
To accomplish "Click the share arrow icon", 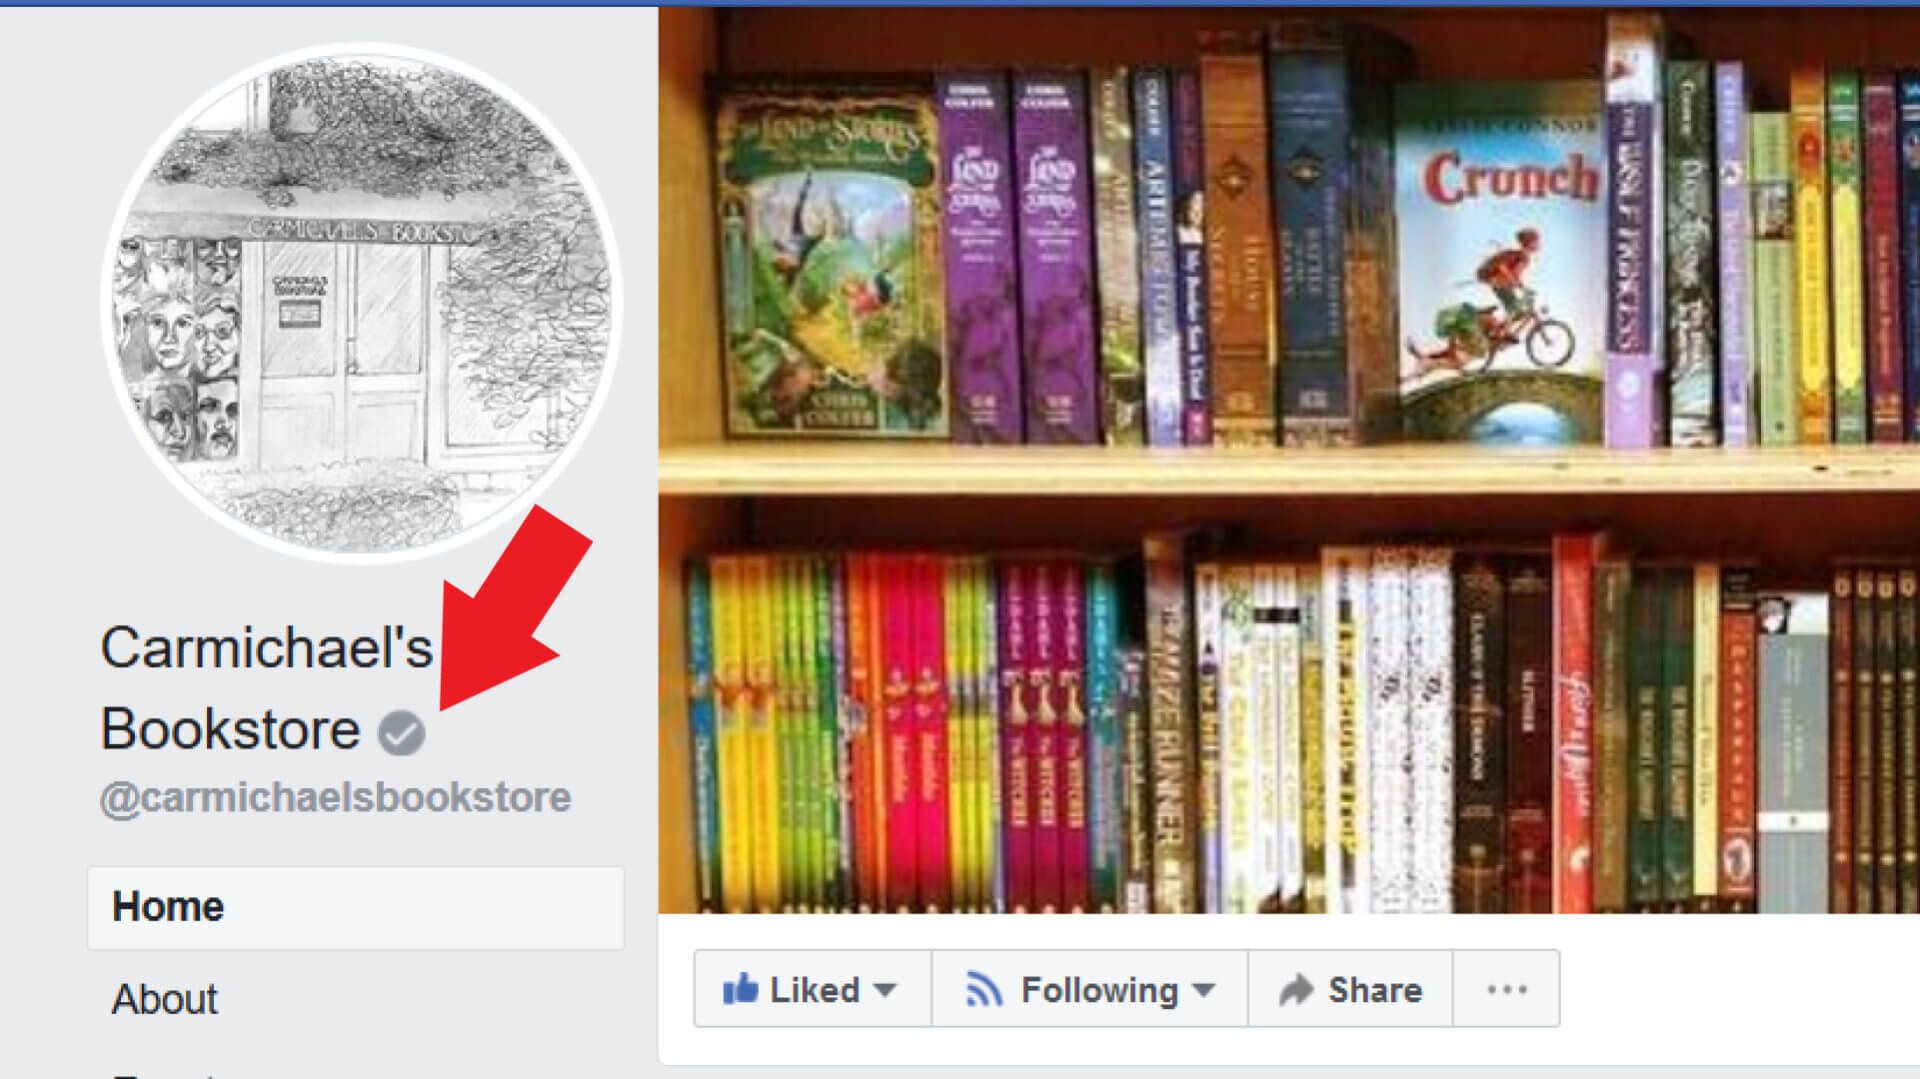I will click(x=1296, y=990).
